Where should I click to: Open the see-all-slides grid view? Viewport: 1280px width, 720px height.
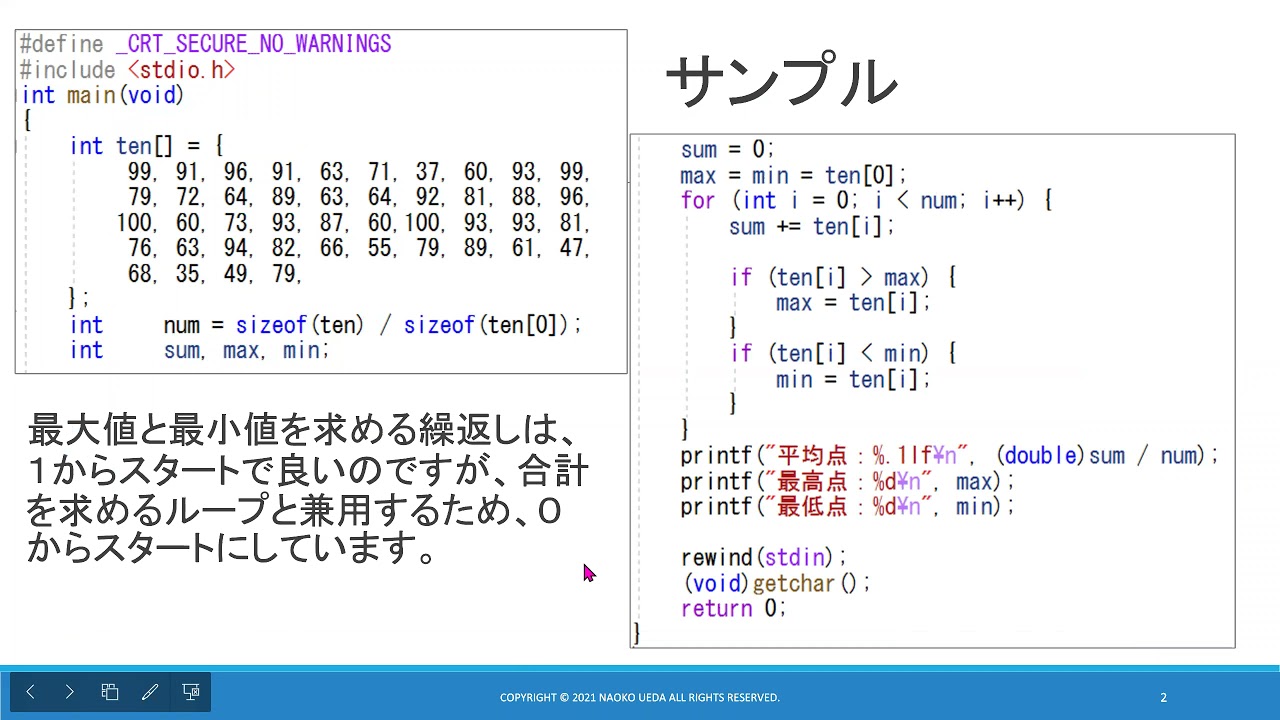[x=110, y=692]
